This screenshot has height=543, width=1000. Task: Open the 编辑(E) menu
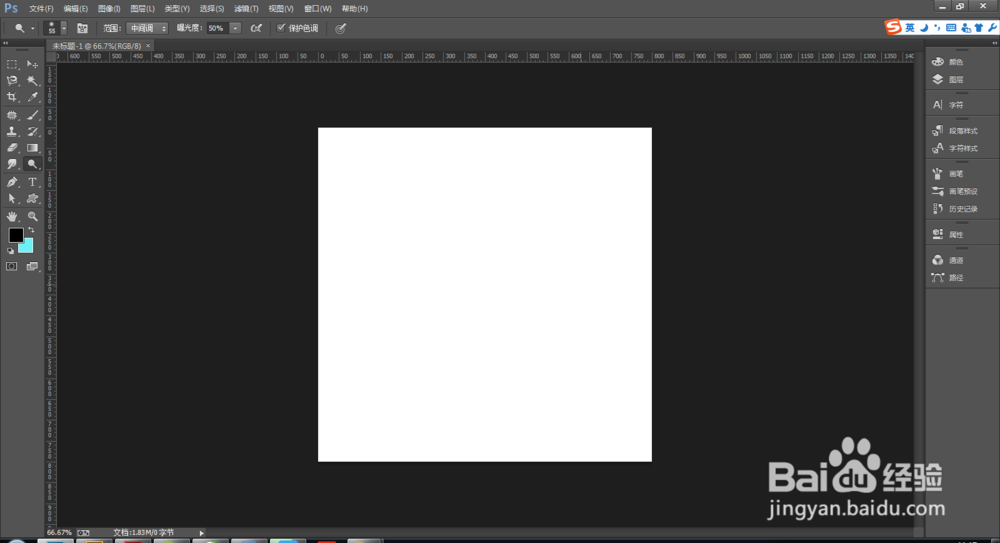(x=75, y=9)
